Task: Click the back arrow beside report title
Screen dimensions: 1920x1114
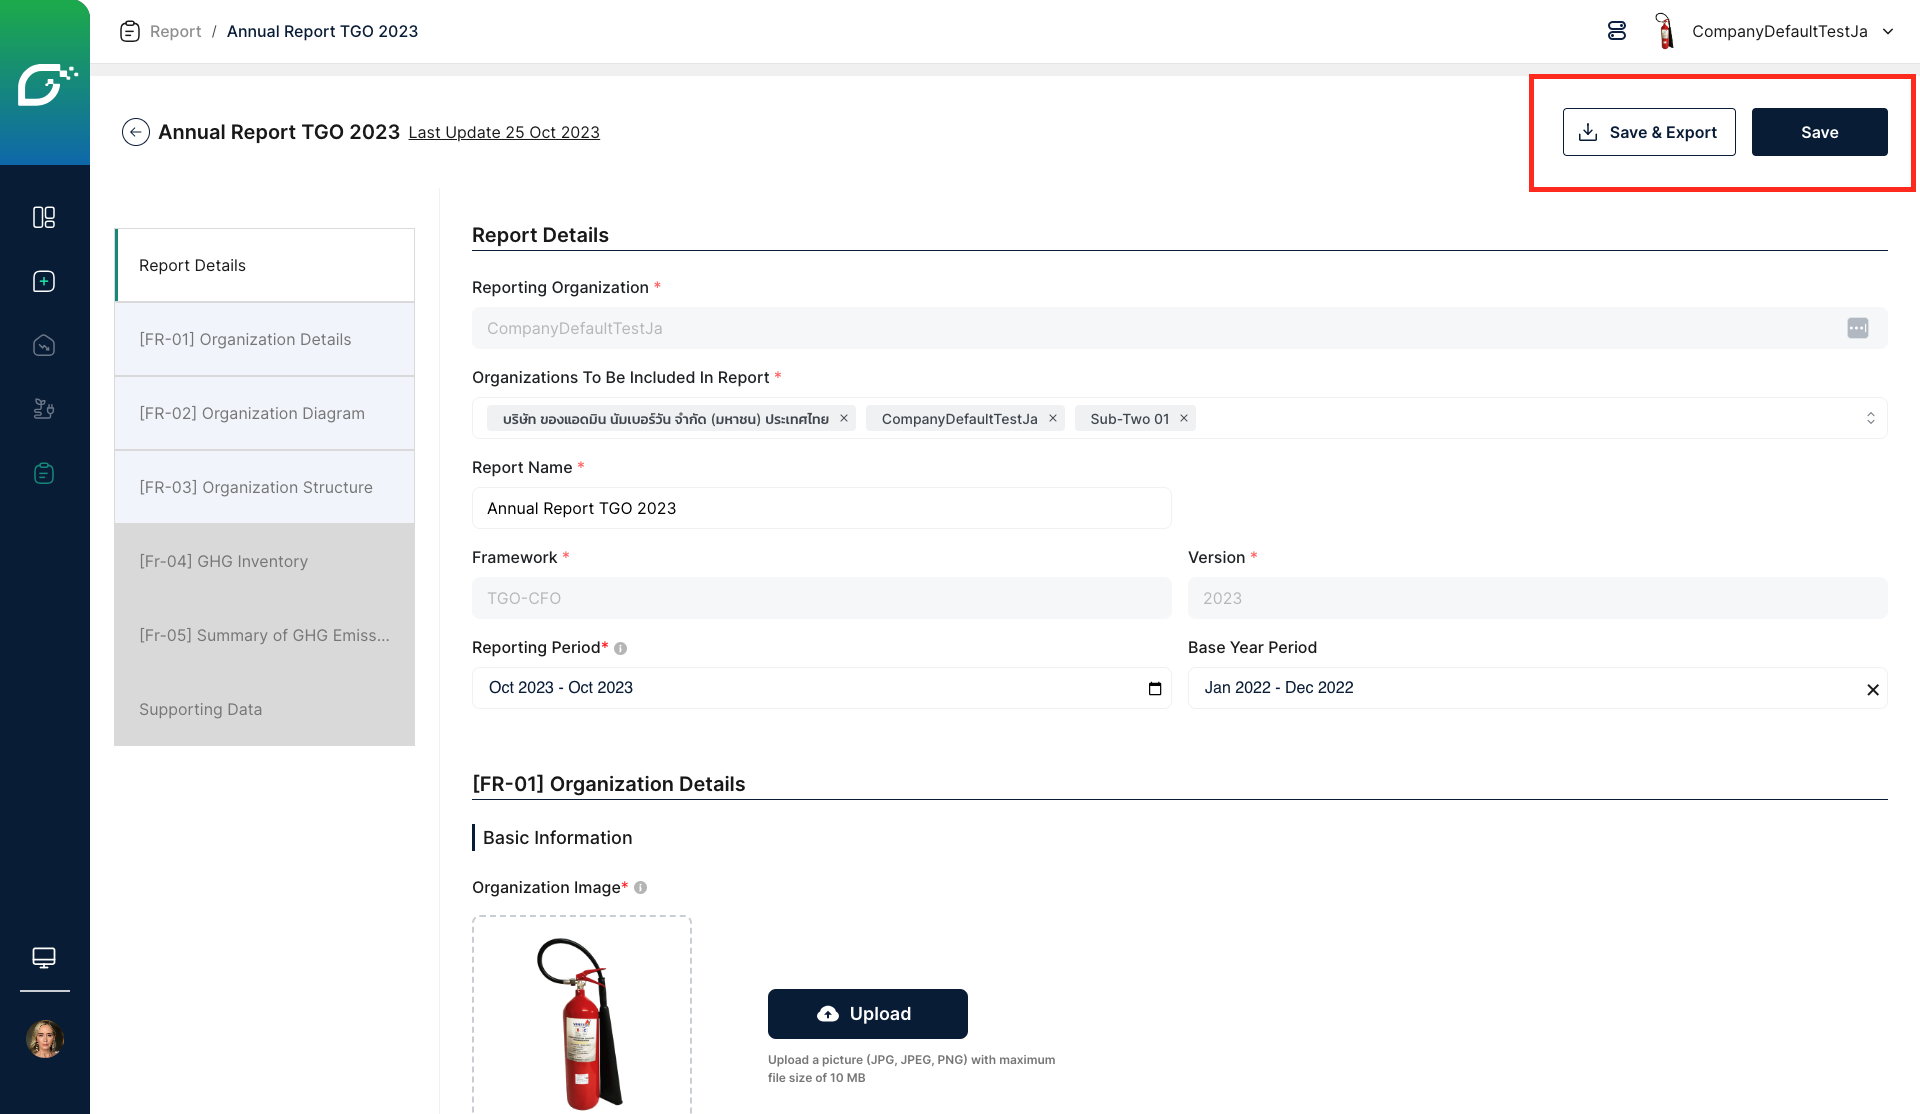Action: (136, 132)
